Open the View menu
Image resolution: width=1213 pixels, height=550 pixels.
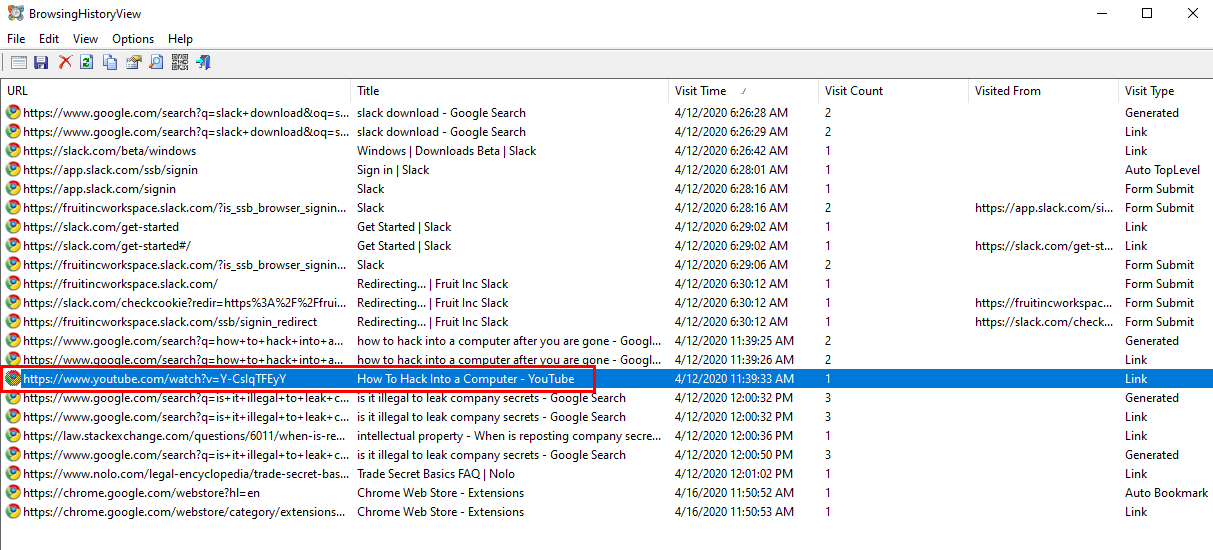[x=86, y=39]
